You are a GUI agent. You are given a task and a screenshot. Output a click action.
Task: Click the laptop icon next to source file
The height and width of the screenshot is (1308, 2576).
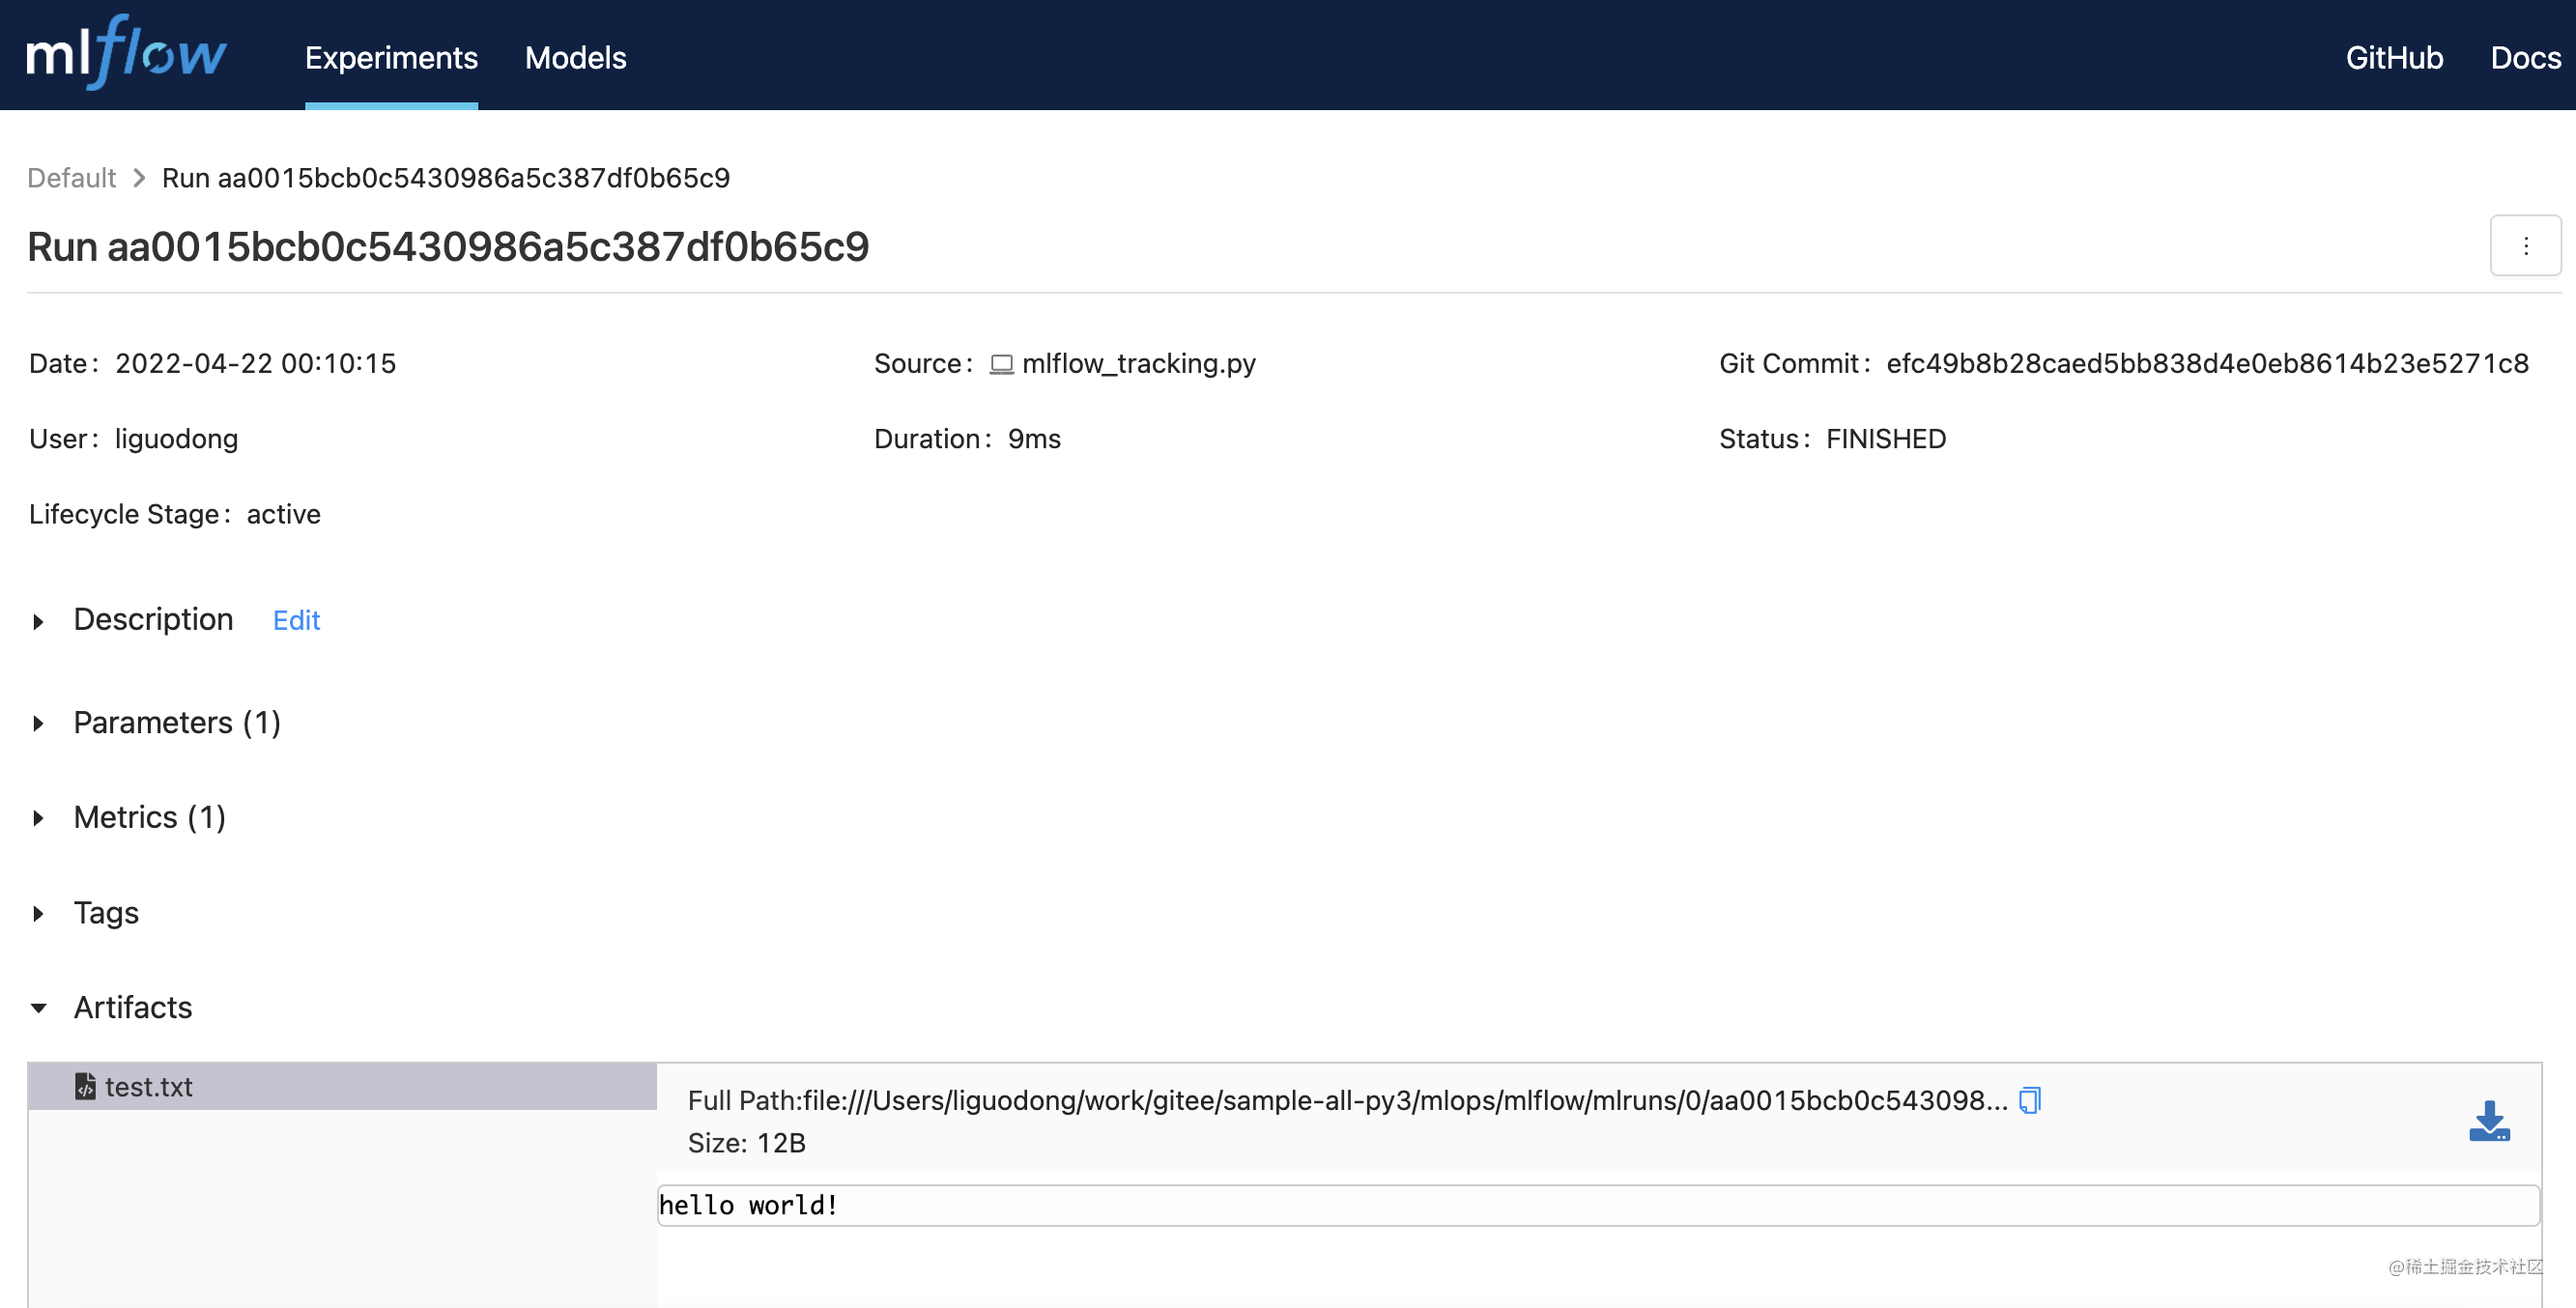coord(1000,363)
